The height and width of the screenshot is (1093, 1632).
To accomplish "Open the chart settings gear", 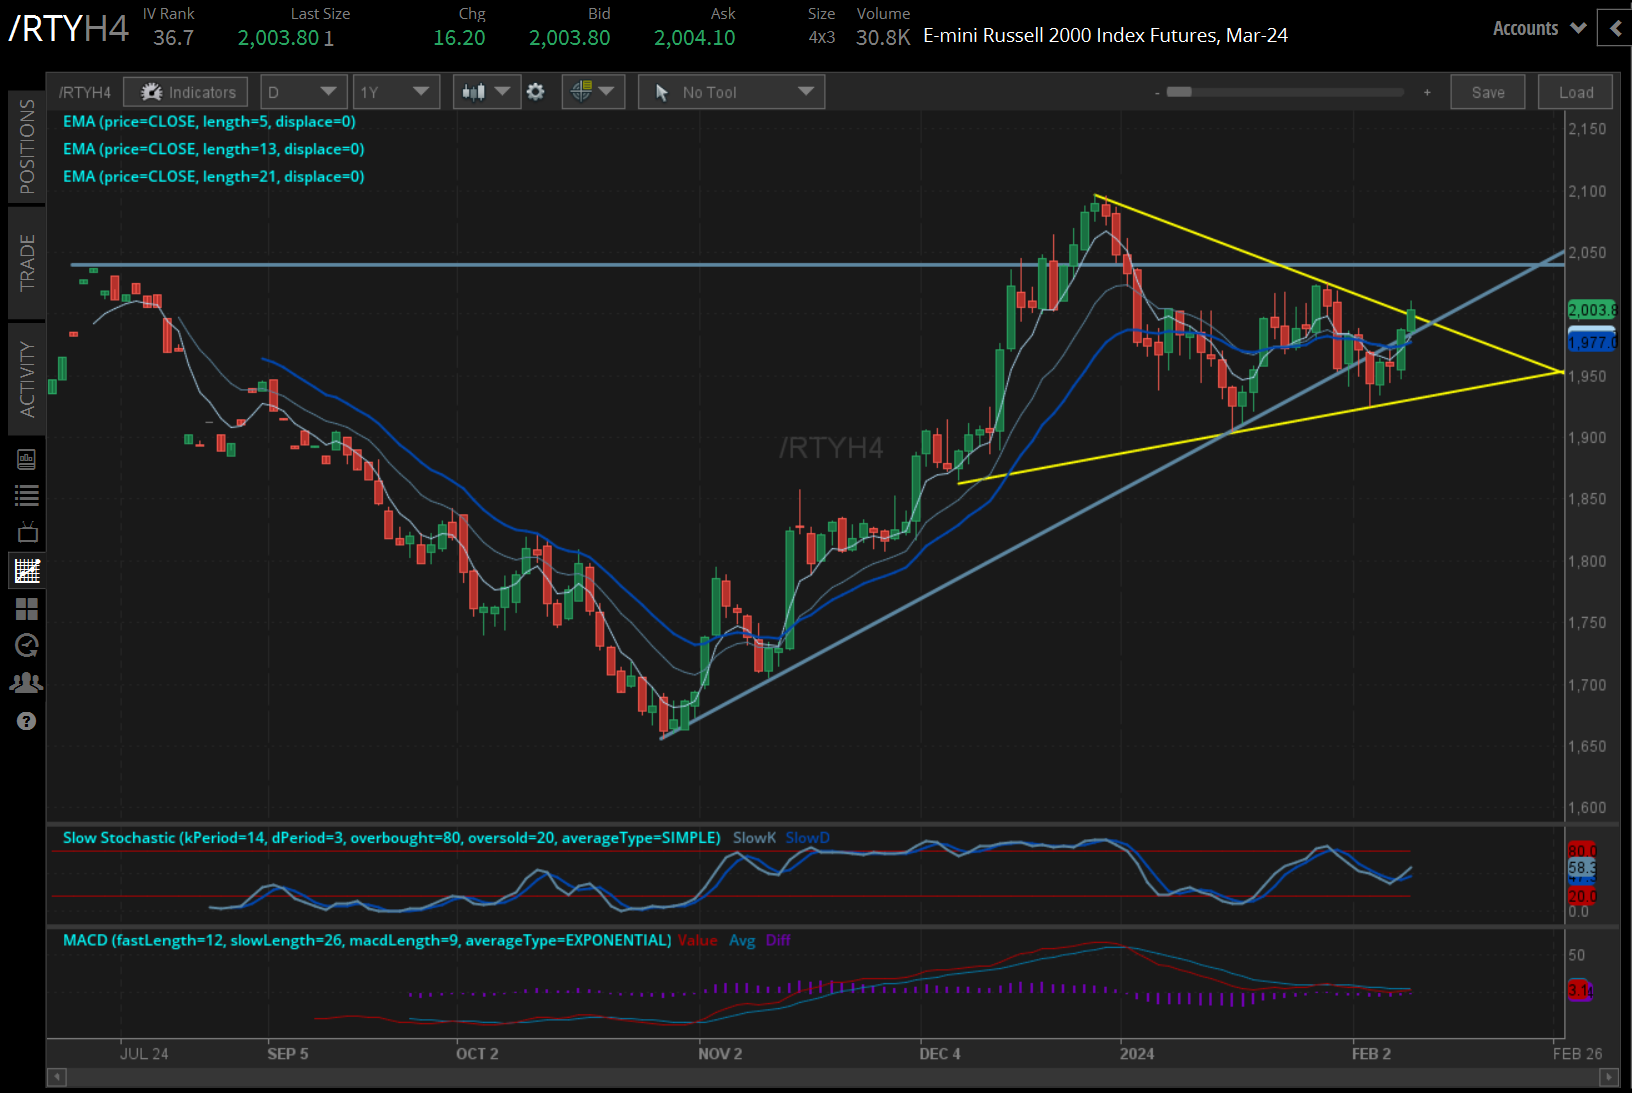I will point(536,92).
